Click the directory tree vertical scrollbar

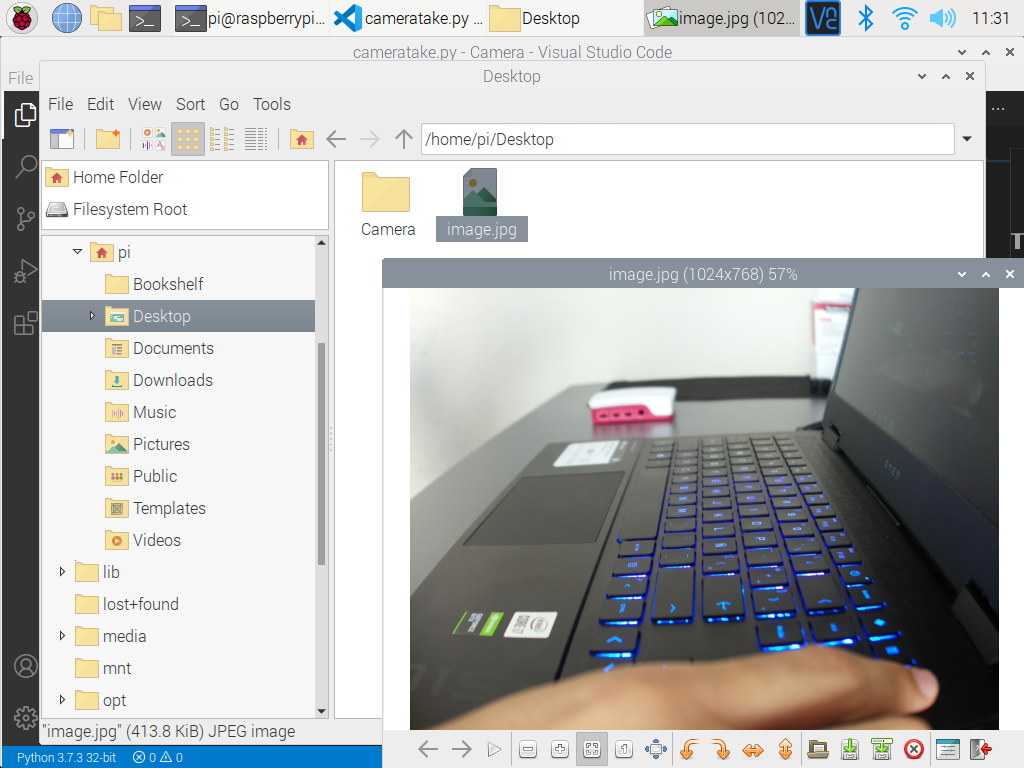[321, 450]
